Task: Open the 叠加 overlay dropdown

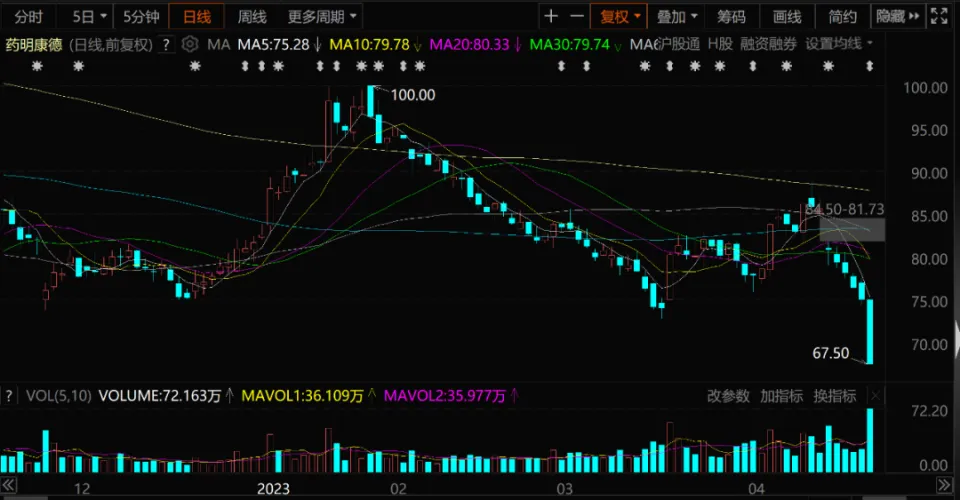Action: point(677,17)
